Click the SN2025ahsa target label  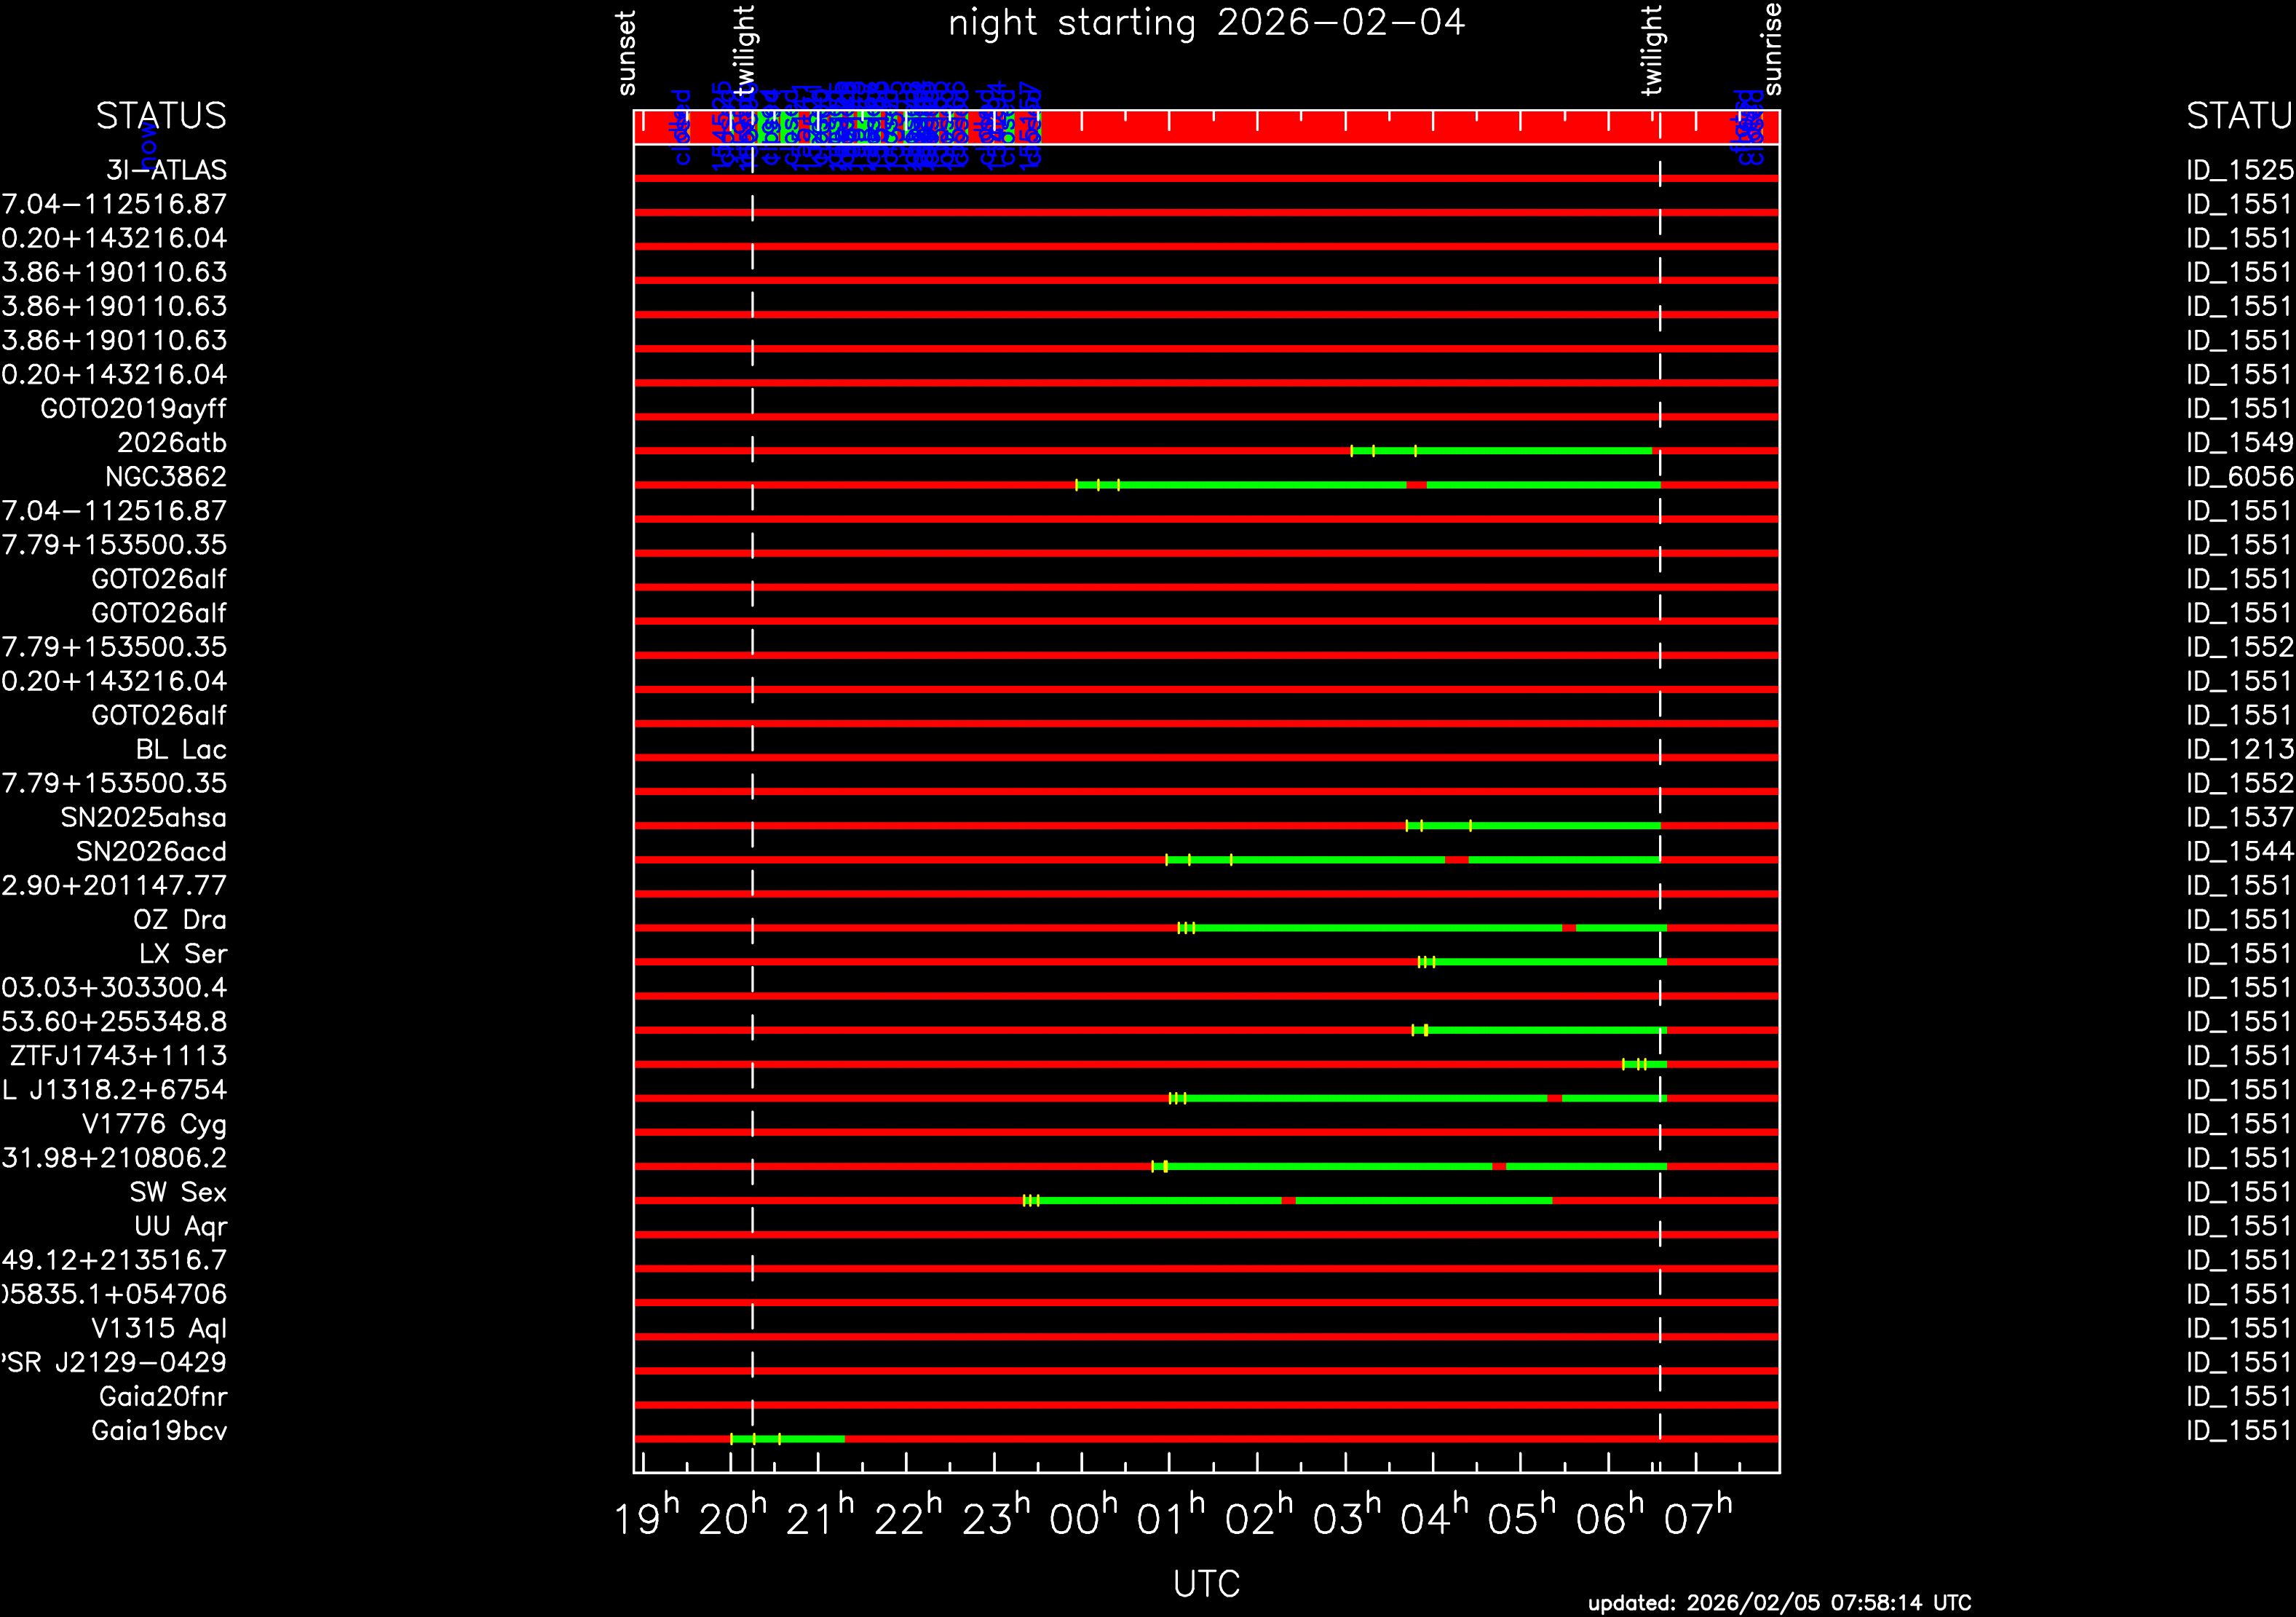tap(143, 818)
